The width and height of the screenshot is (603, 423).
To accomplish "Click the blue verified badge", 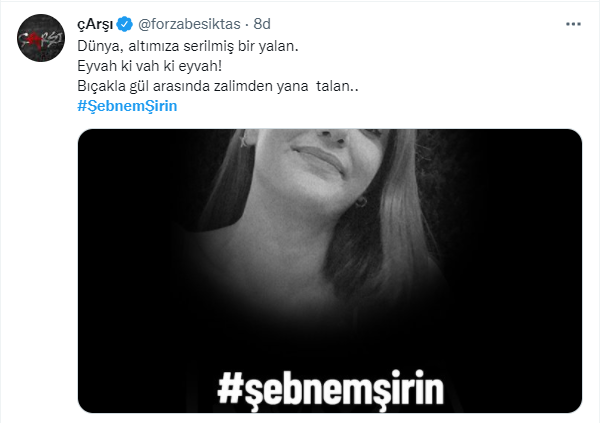I will pos(125,24).
